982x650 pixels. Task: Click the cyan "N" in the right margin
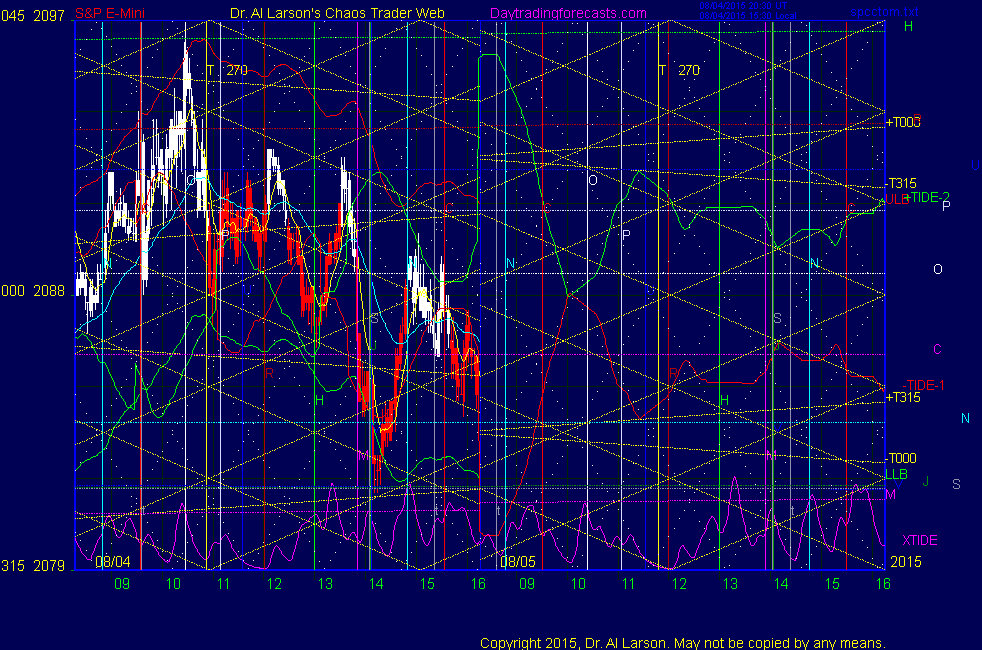click(965, 418)
